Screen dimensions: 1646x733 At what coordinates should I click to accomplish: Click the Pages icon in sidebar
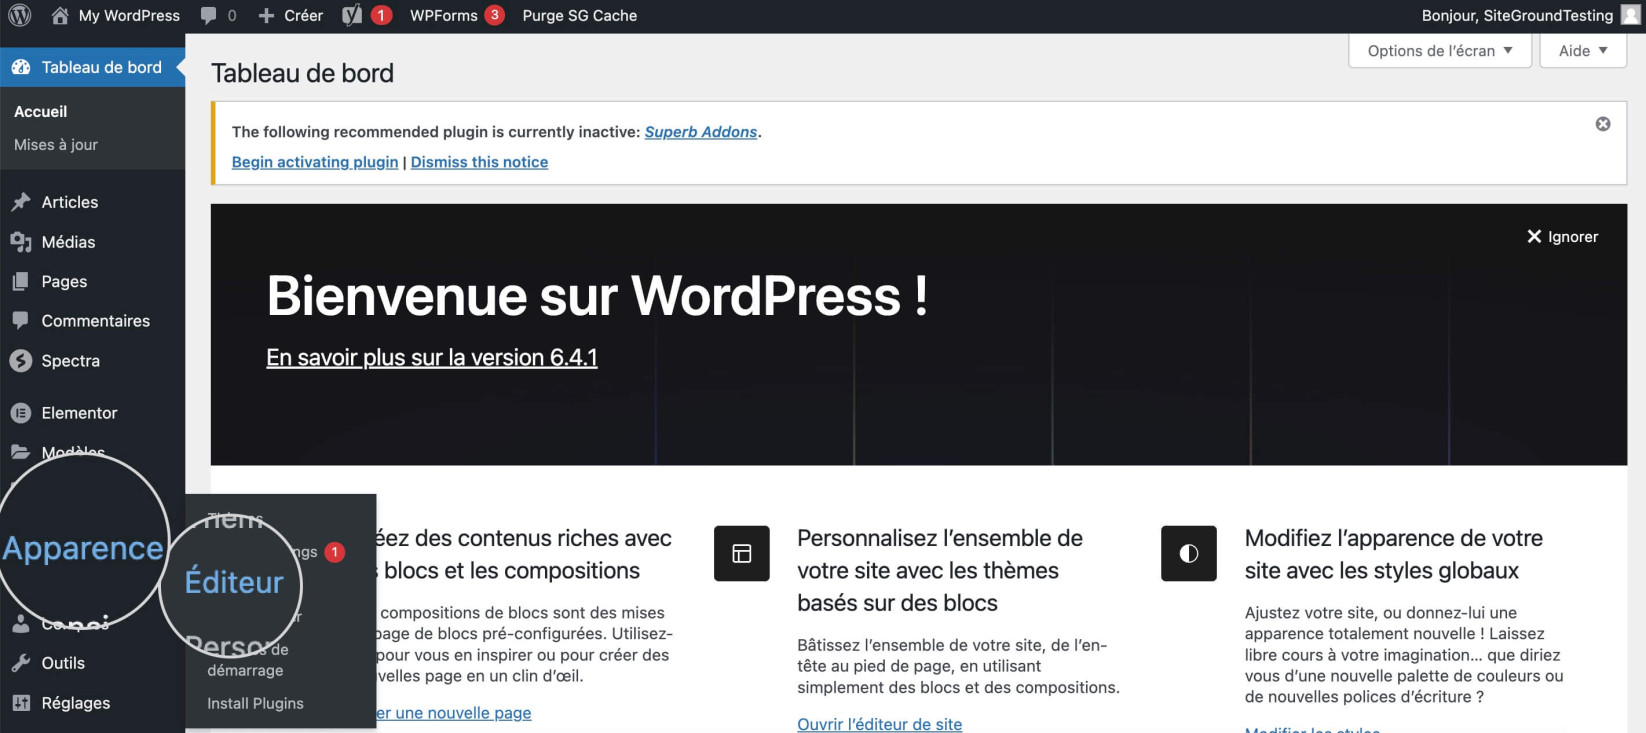pos(21,282)
